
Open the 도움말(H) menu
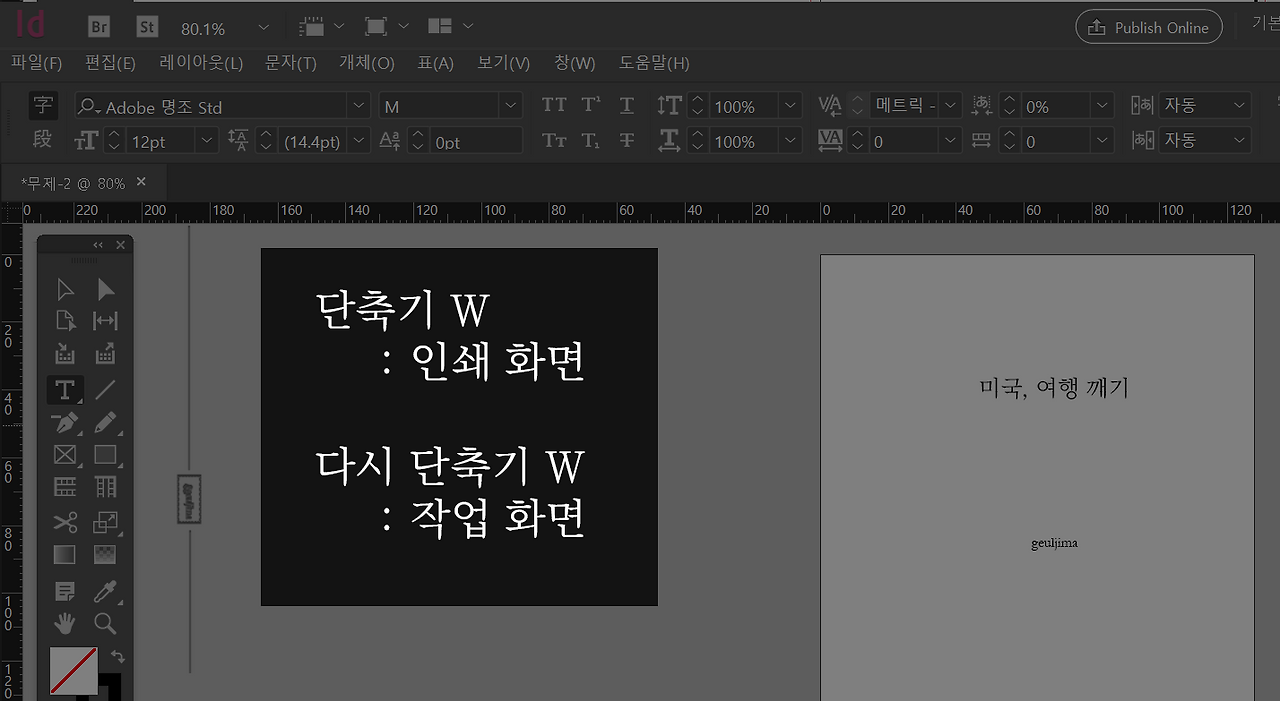click(x=654, y=63)
